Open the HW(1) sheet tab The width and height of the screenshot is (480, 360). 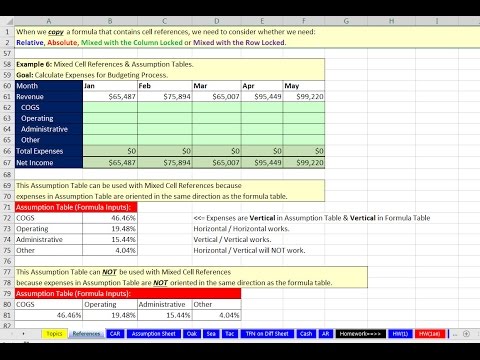pyautogui.click(x=400, y=334)
